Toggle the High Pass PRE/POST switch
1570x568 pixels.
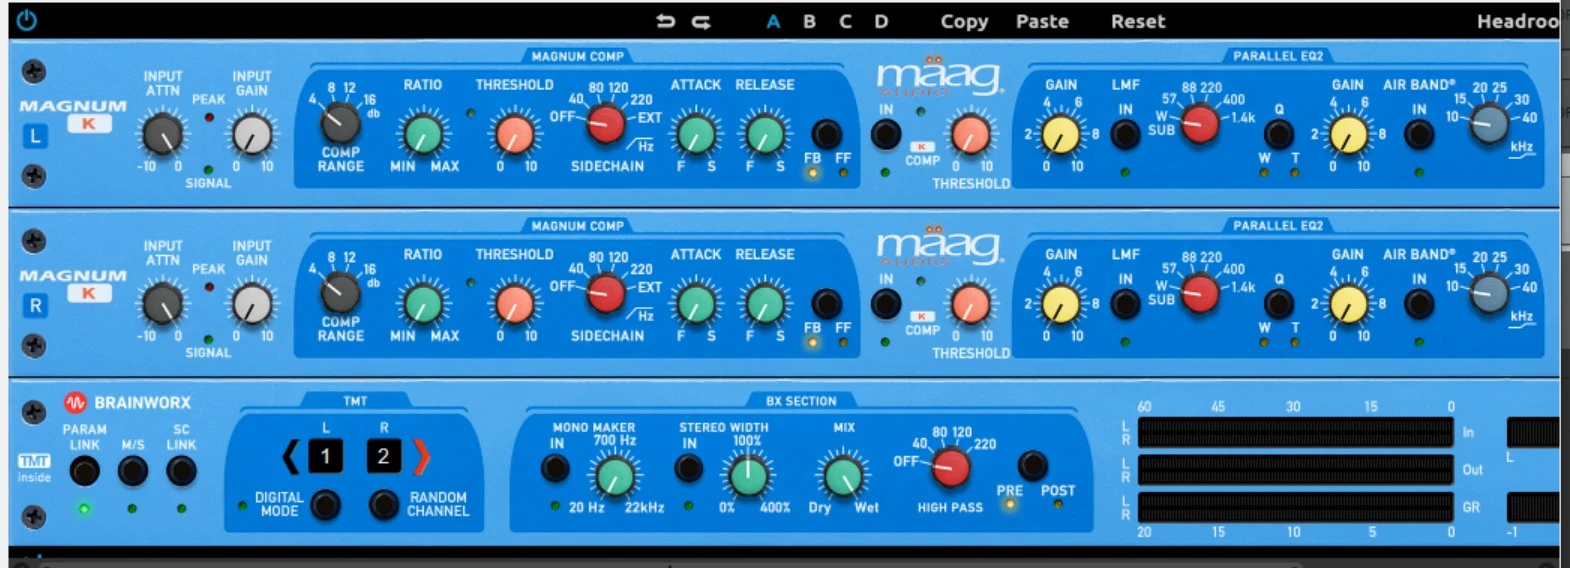(x=1033, y=465)
